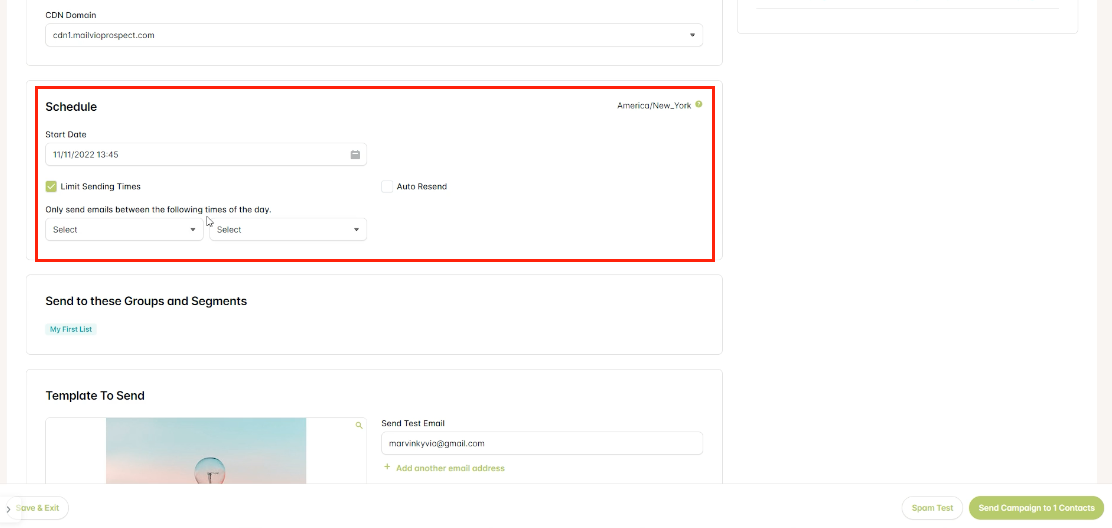Enable the Auto Resend checkbox
This screenshot has height=528, width=1112.
click(x=387, y=186)
